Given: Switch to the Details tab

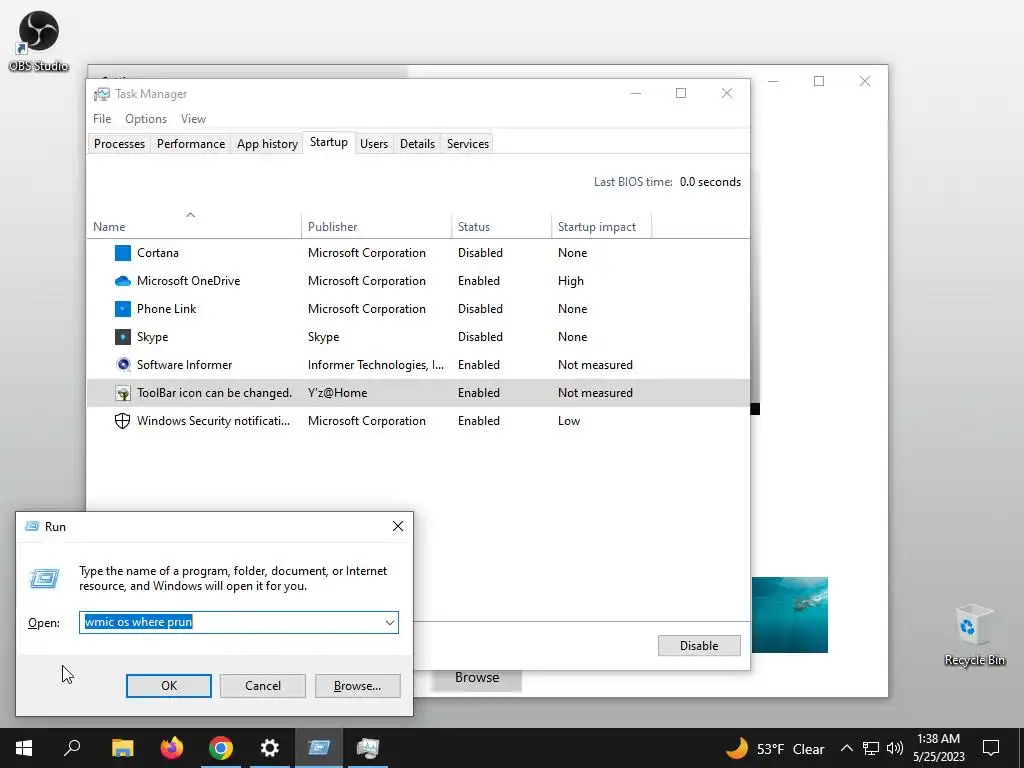Looking at the screenshot, I should (x=417, y=144).
